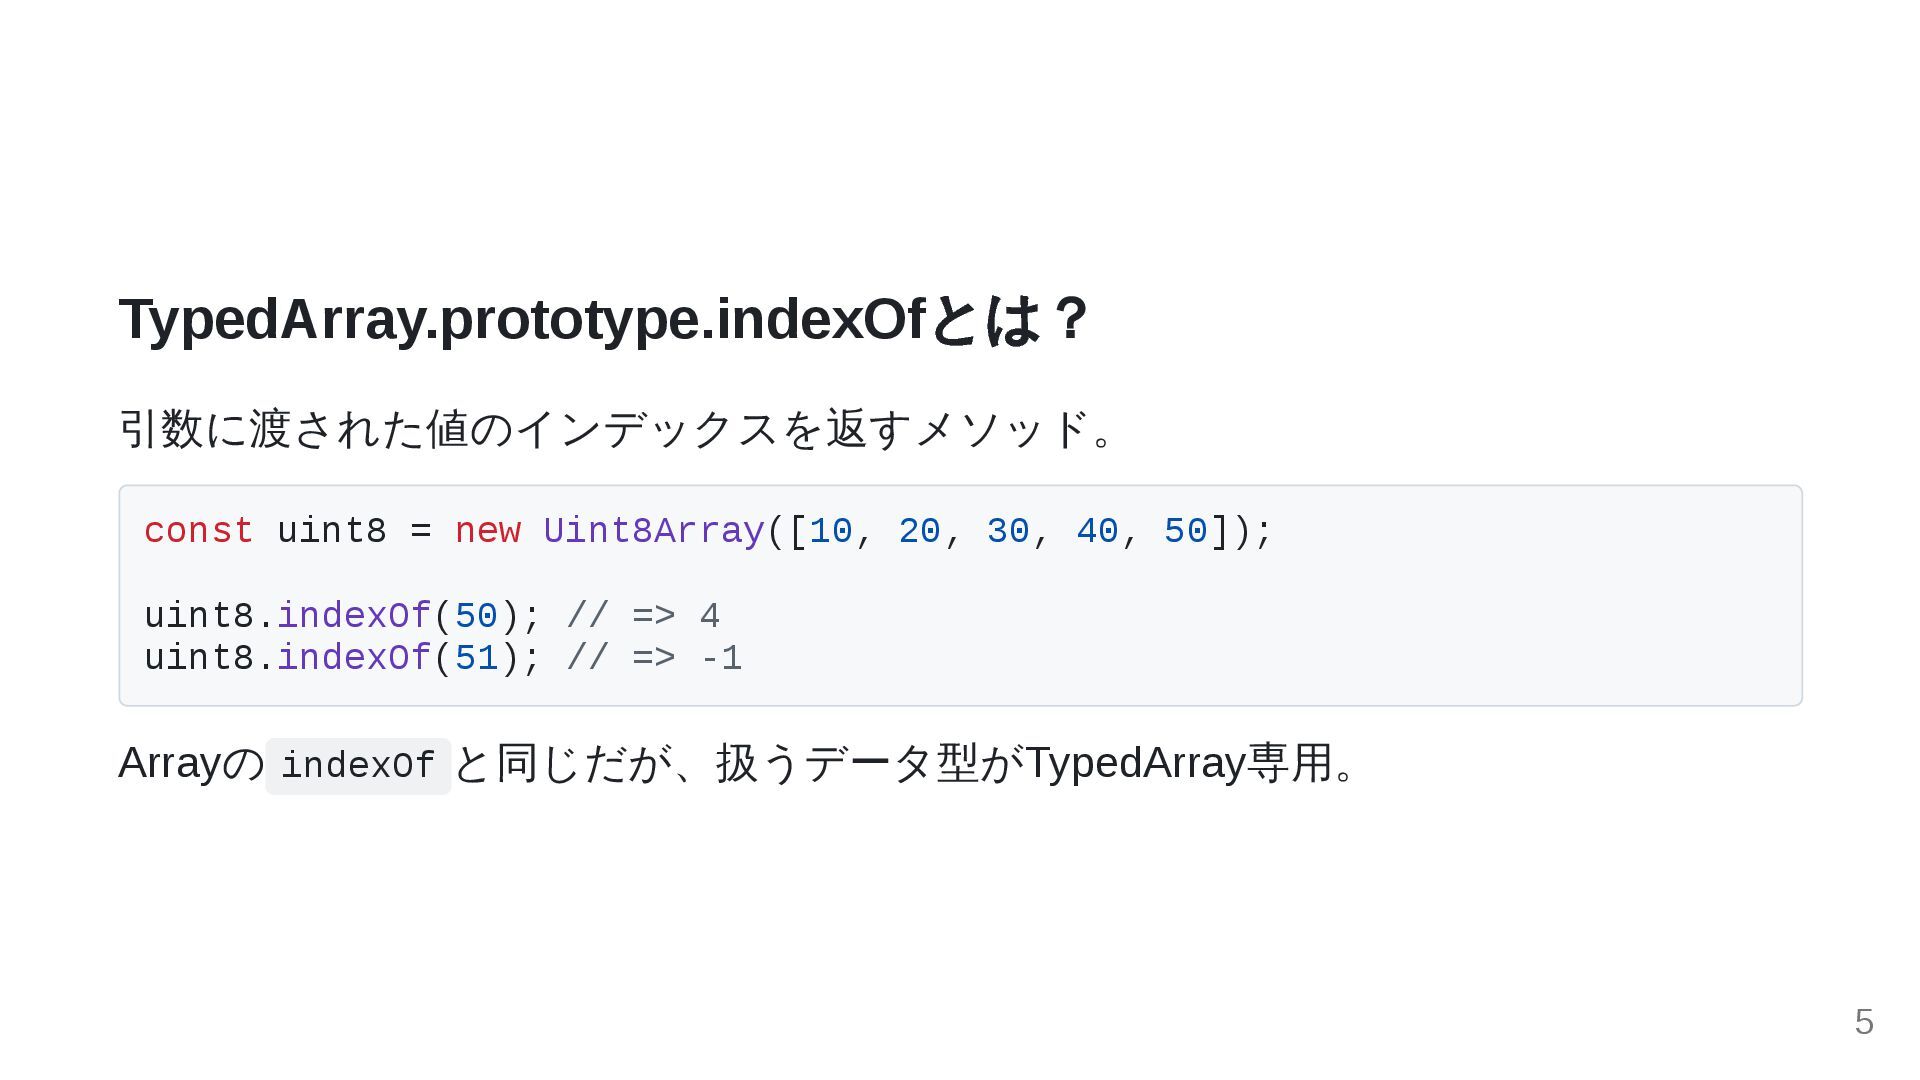
Task: Click the number 20 in the array
Action: click(919, 531)
